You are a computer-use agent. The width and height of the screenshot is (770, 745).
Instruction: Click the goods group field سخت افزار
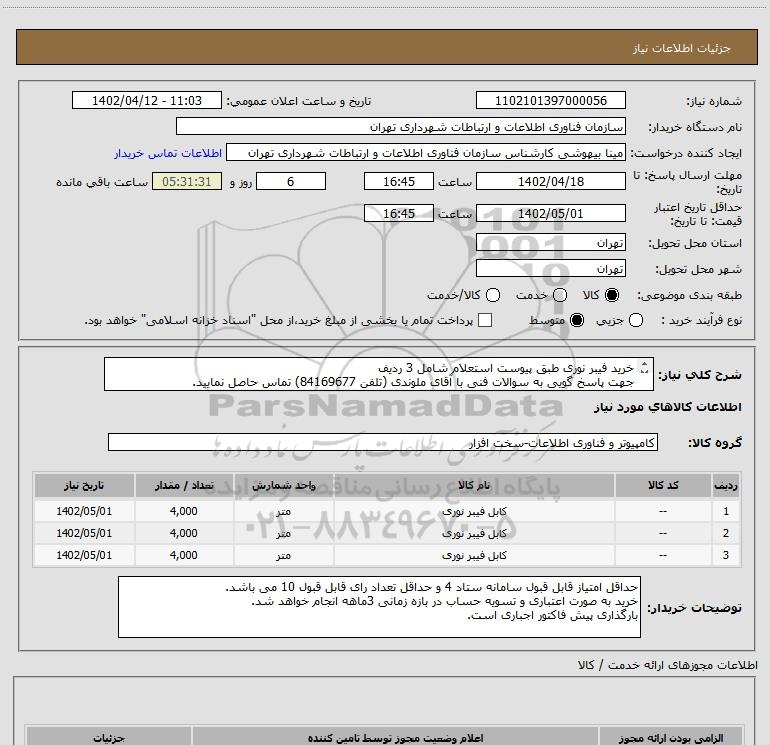(383, 442)
